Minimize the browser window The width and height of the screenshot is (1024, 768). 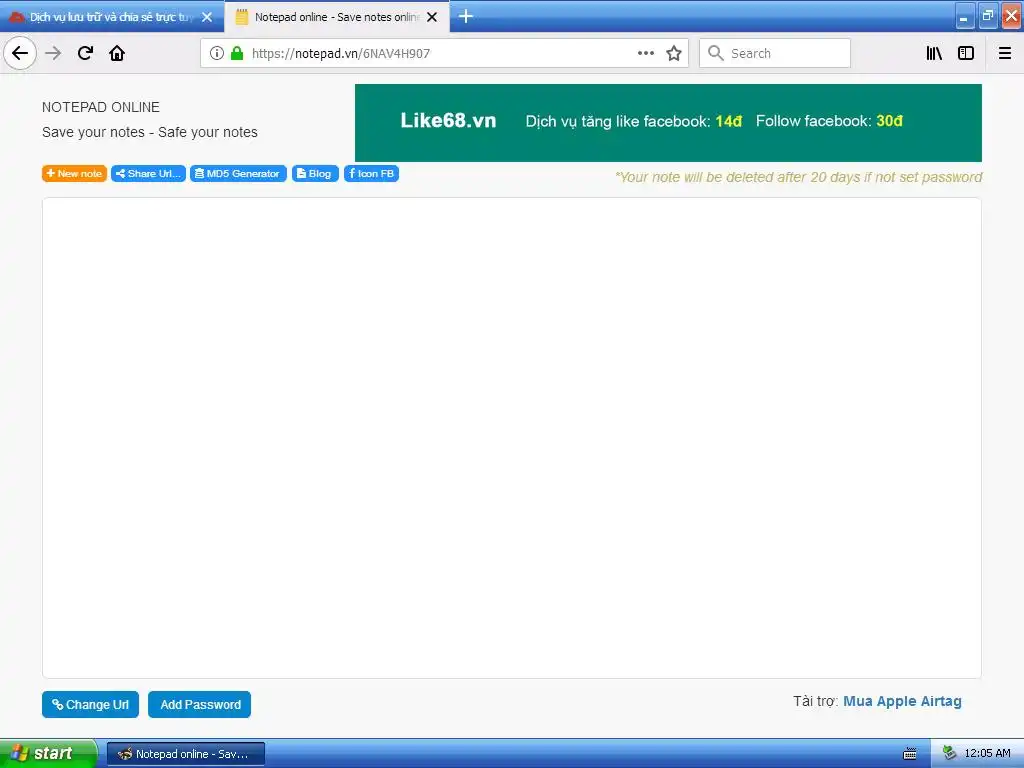tap(964, 16)
